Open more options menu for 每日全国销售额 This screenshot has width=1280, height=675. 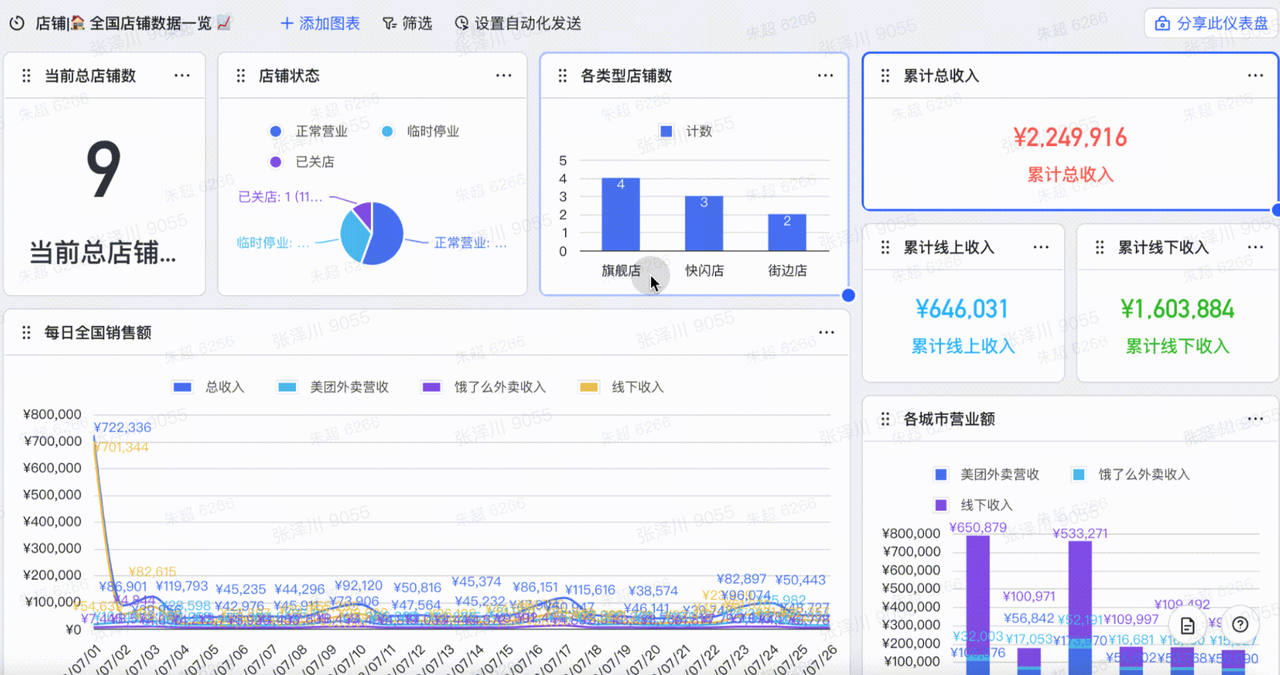826,333
